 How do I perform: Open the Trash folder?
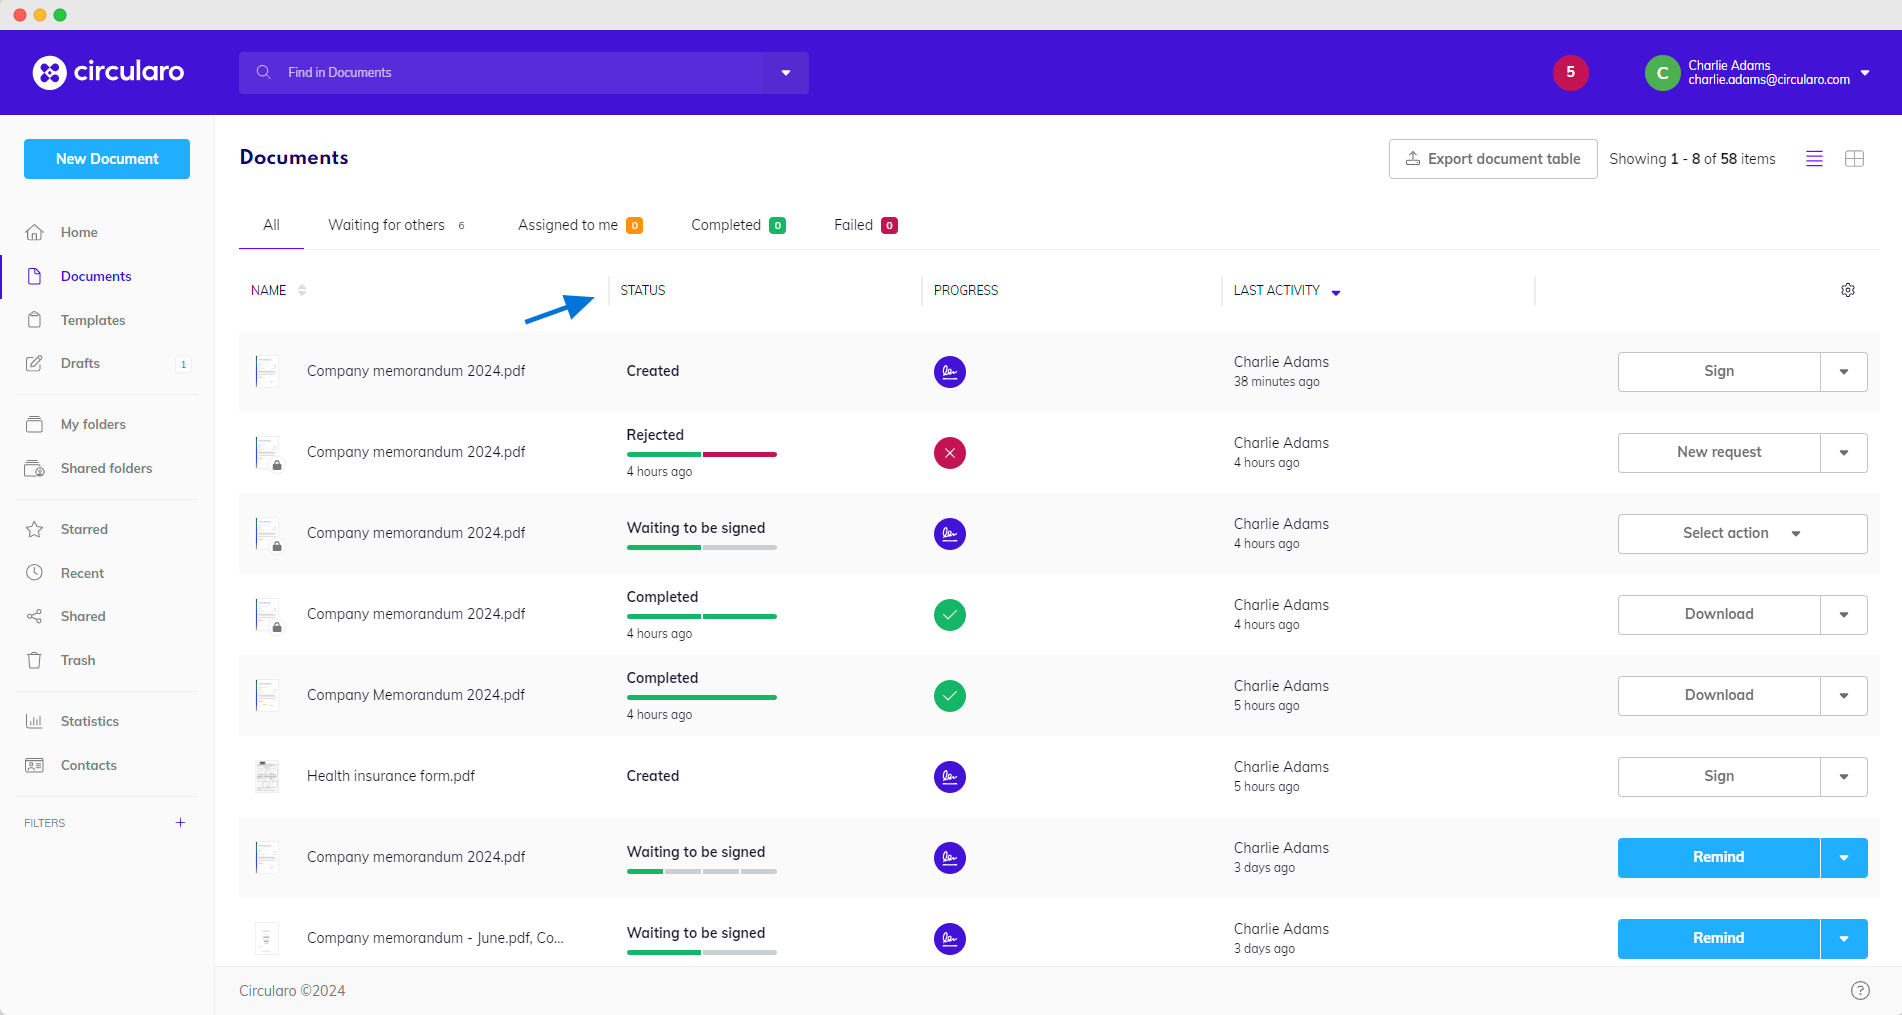click(x=77, y=660)
